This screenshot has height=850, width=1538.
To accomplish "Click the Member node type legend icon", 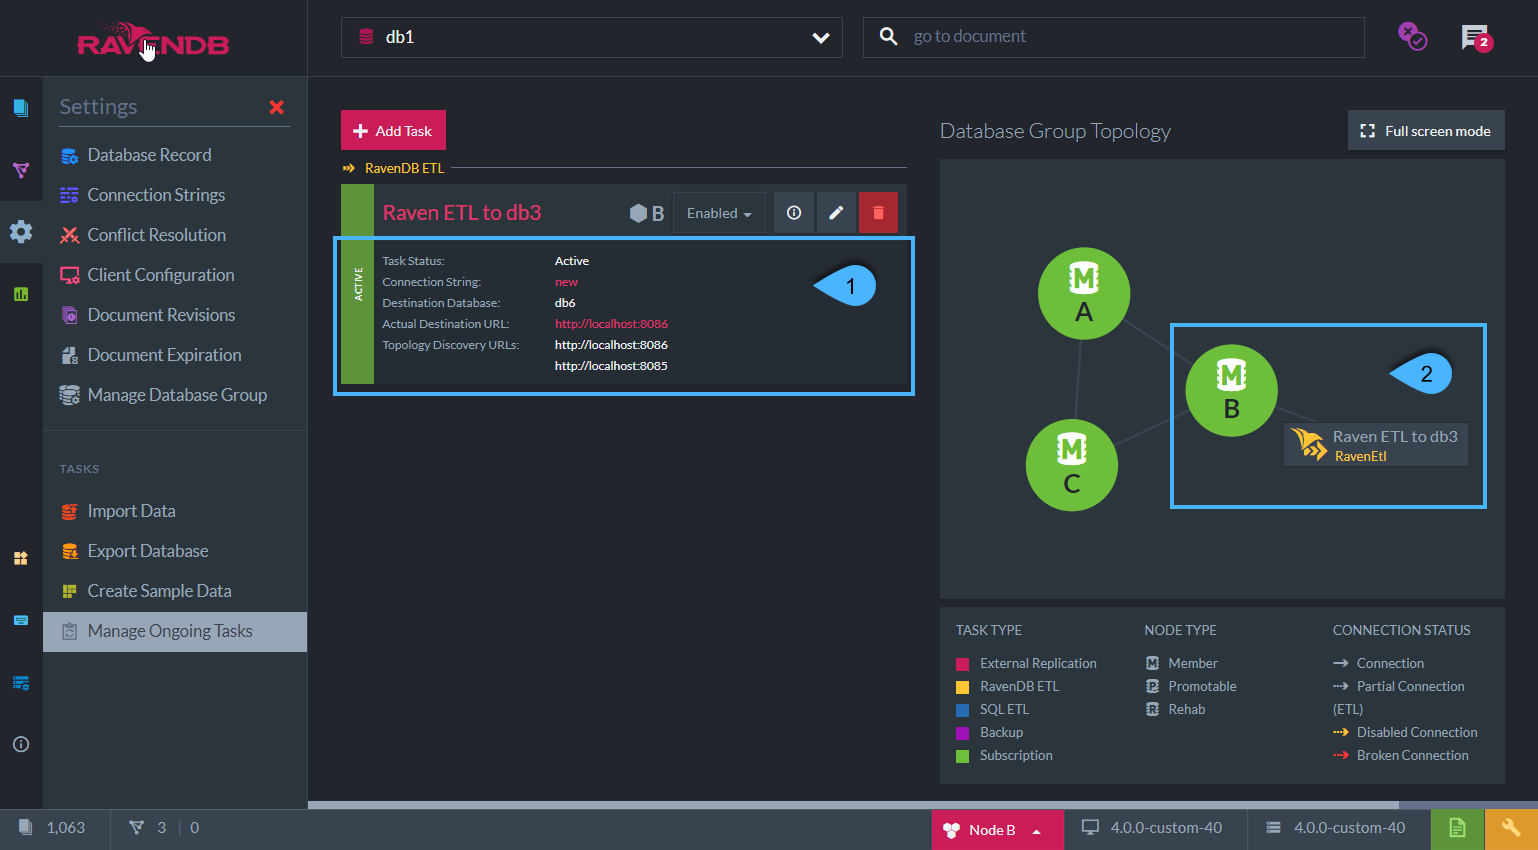I will (x=1152, y=663).
